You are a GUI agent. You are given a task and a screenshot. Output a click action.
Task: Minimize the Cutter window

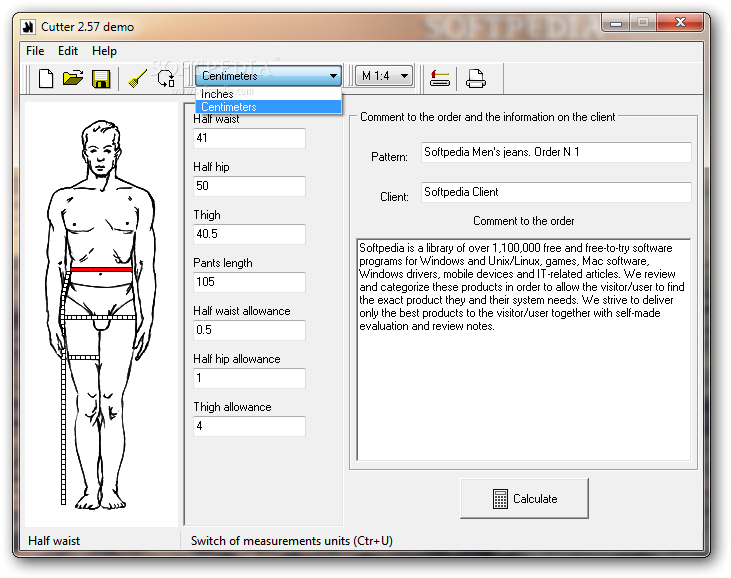[x=616, y=23]
